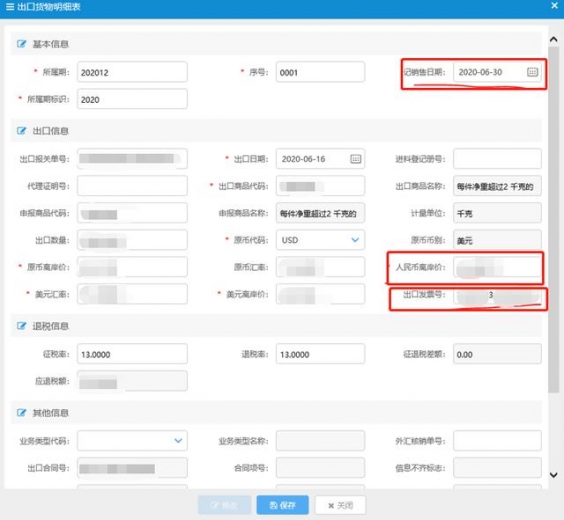Click the 计量单位 field showing 千克
The width and height of the screenshot is (564, 520).
pyautogui.click(x=497, y=213)
